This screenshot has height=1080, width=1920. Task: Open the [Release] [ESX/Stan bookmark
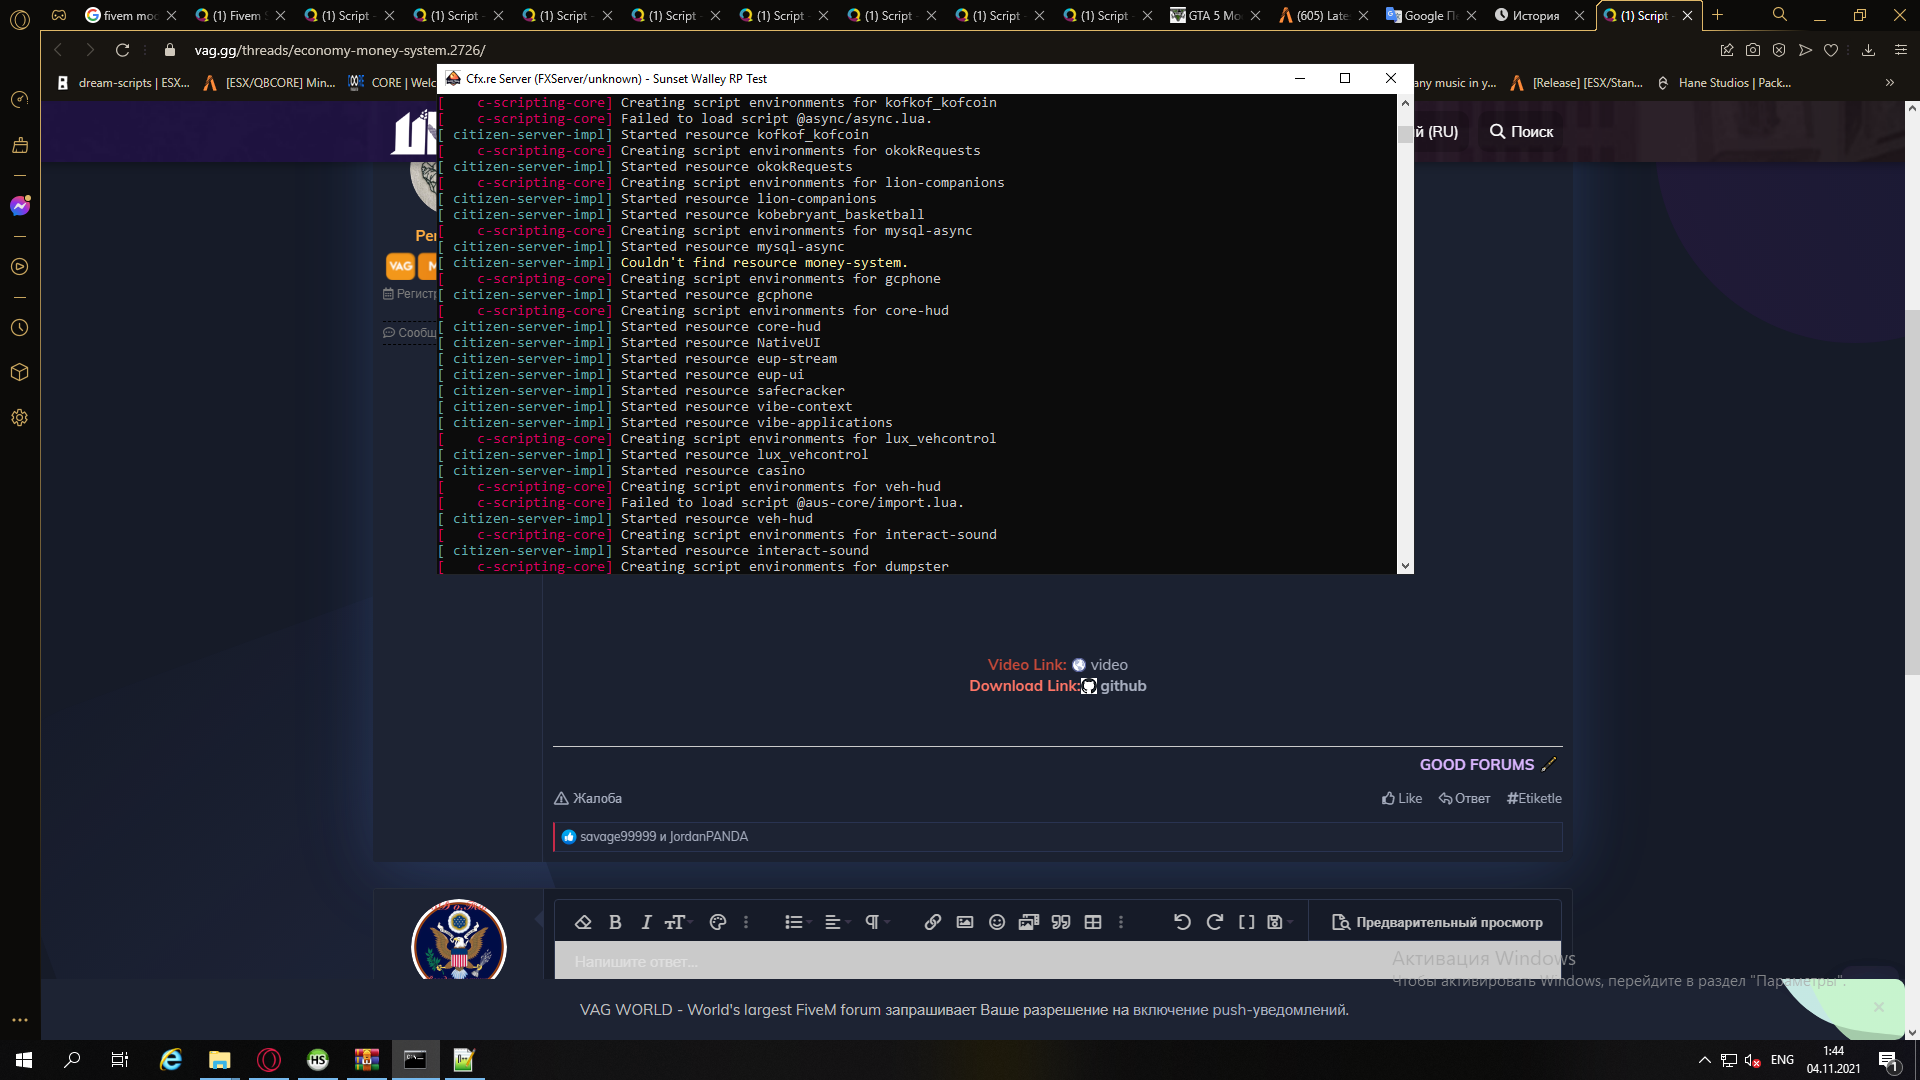click(1576, 83)
